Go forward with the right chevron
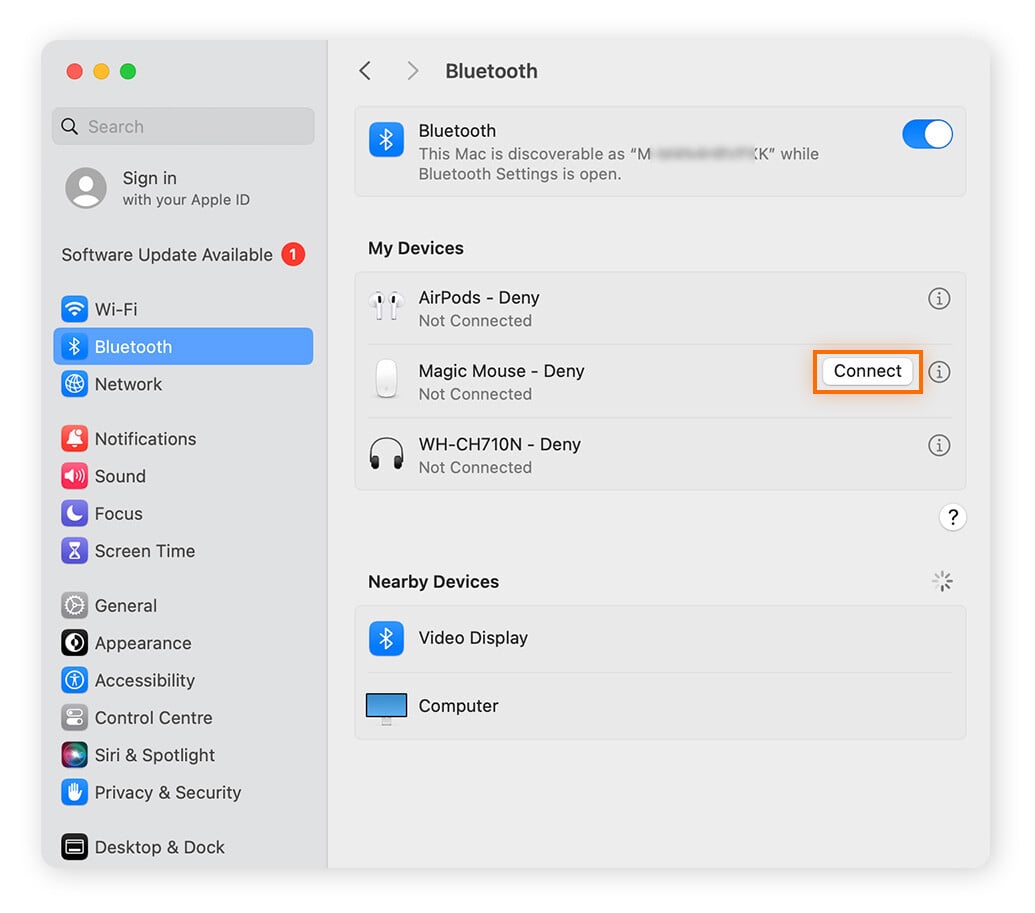This screenshot has height=913, width=1035. tap(412, 71)
